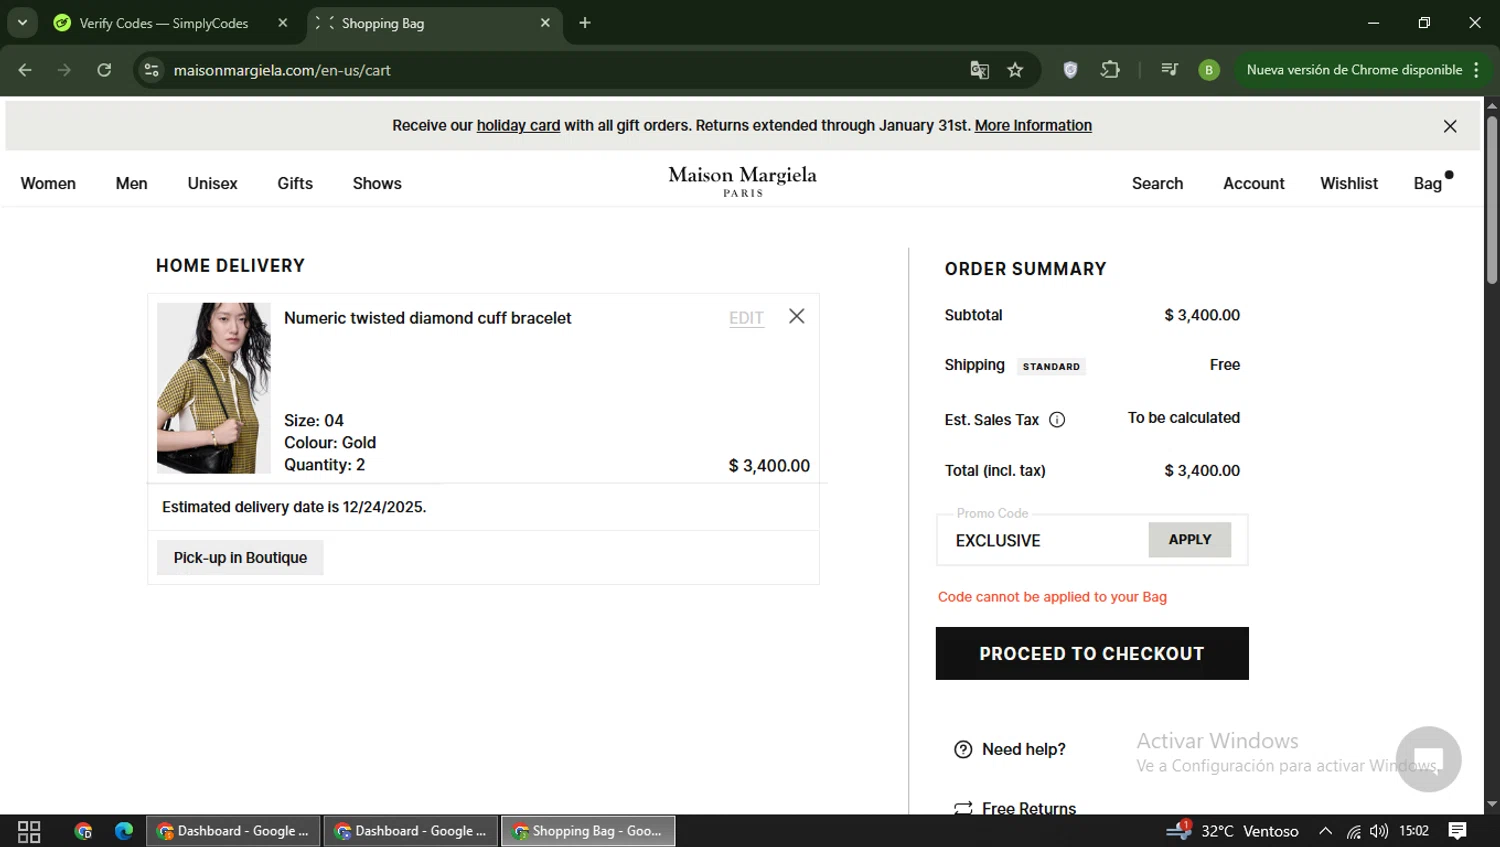Open the Shows menu
The image size is (1500, 847).
tap(377, 183)
